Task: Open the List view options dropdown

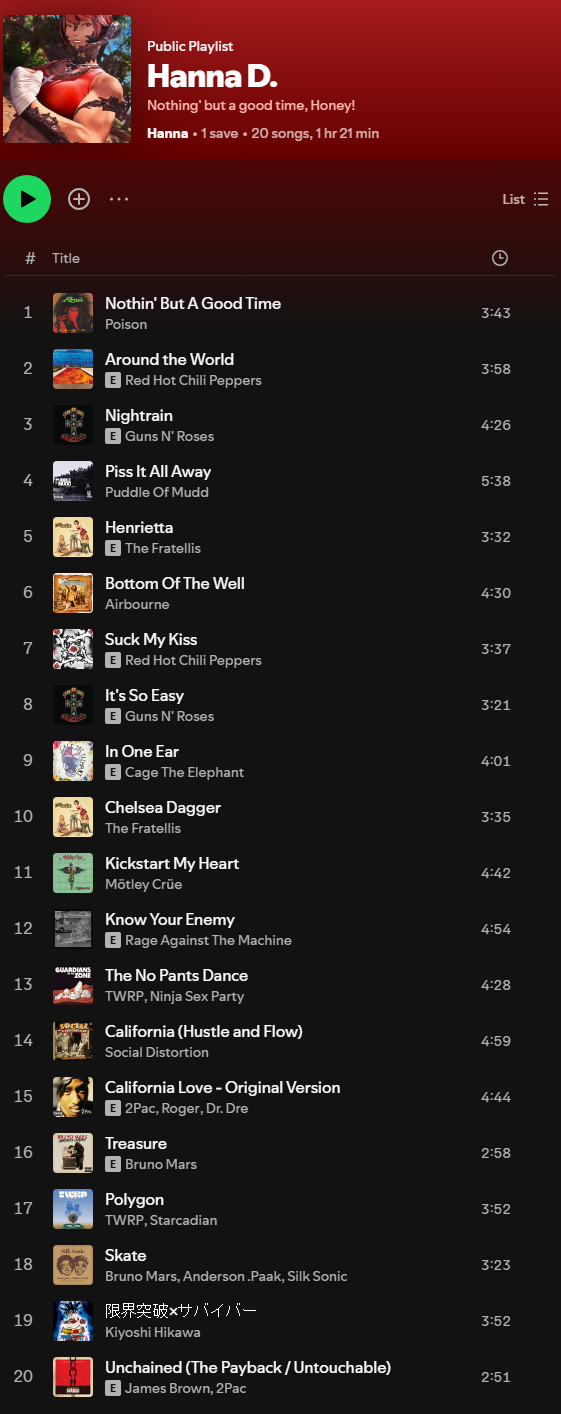Action: tap(525, 199)
